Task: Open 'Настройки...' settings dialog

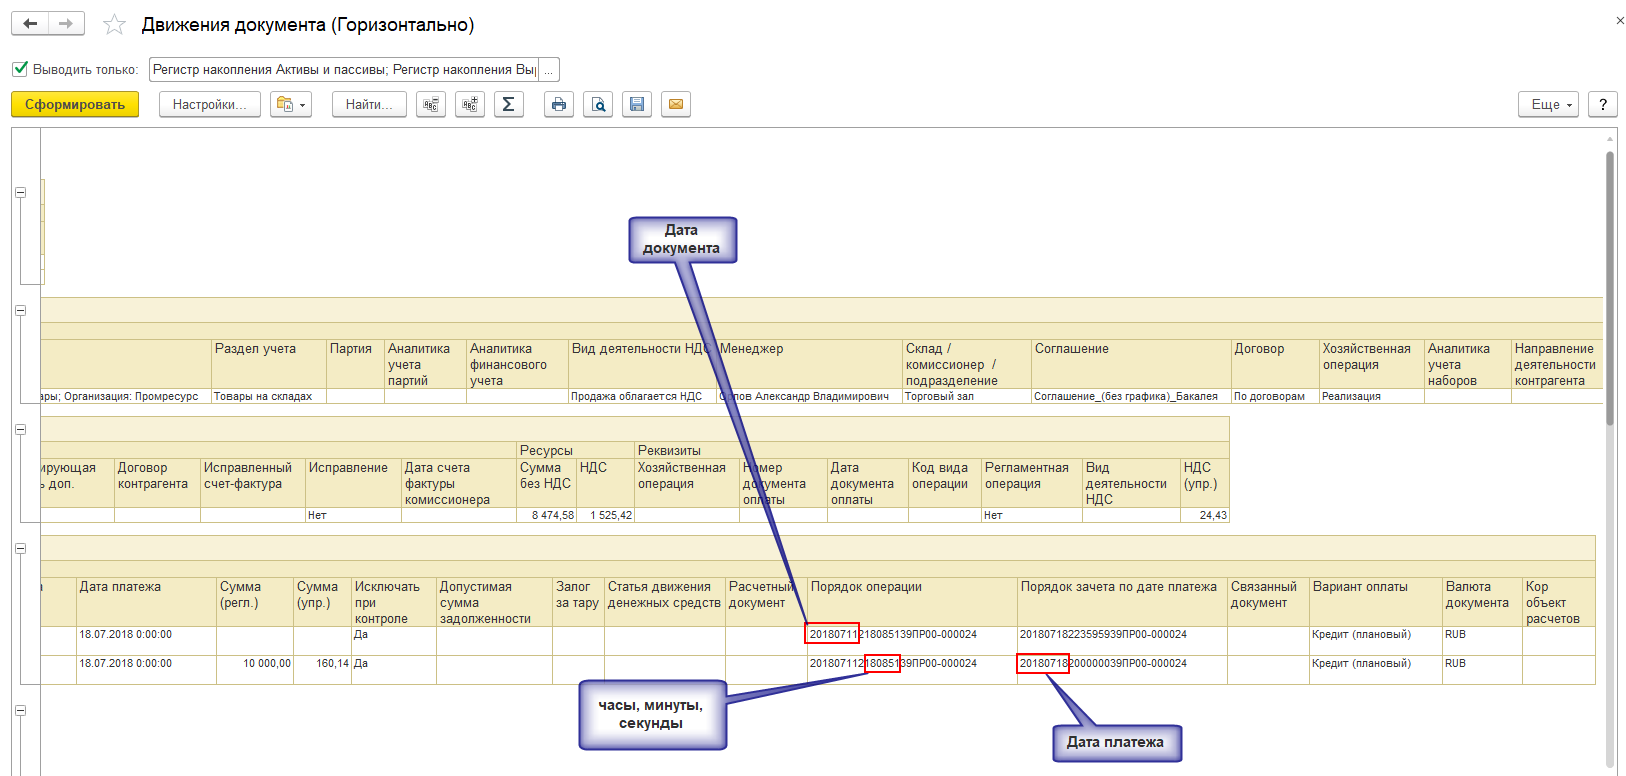Action: point(209,104)
